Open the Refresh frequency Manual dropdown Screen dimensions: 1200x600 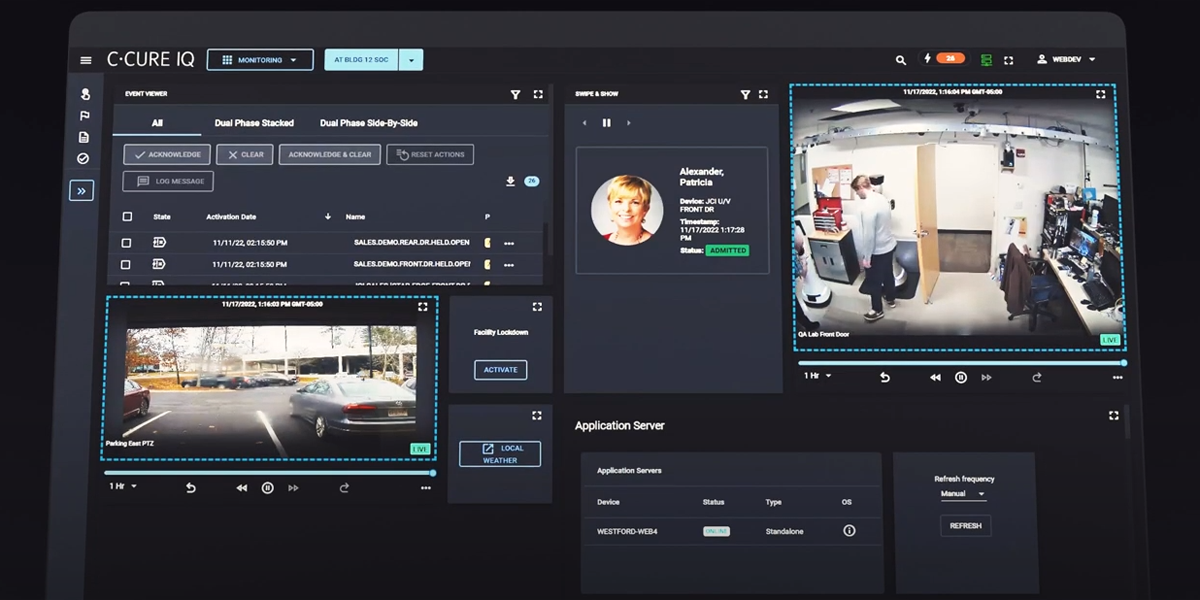pos(962,494)
